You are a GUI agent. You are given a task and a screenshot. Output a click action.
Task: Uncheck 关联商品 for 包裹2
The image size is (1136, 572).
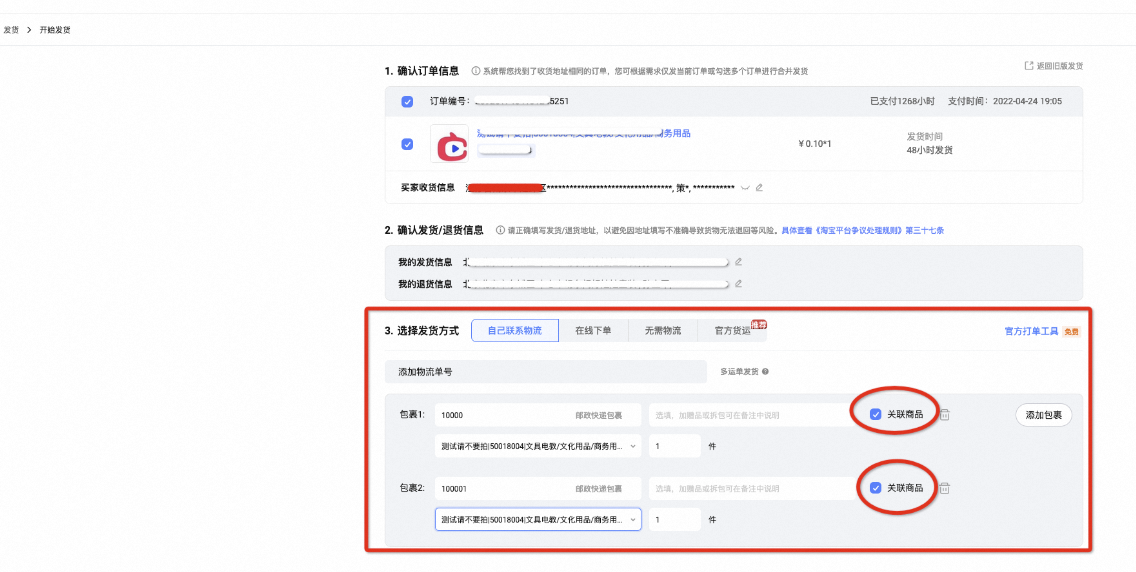[876, 488]
